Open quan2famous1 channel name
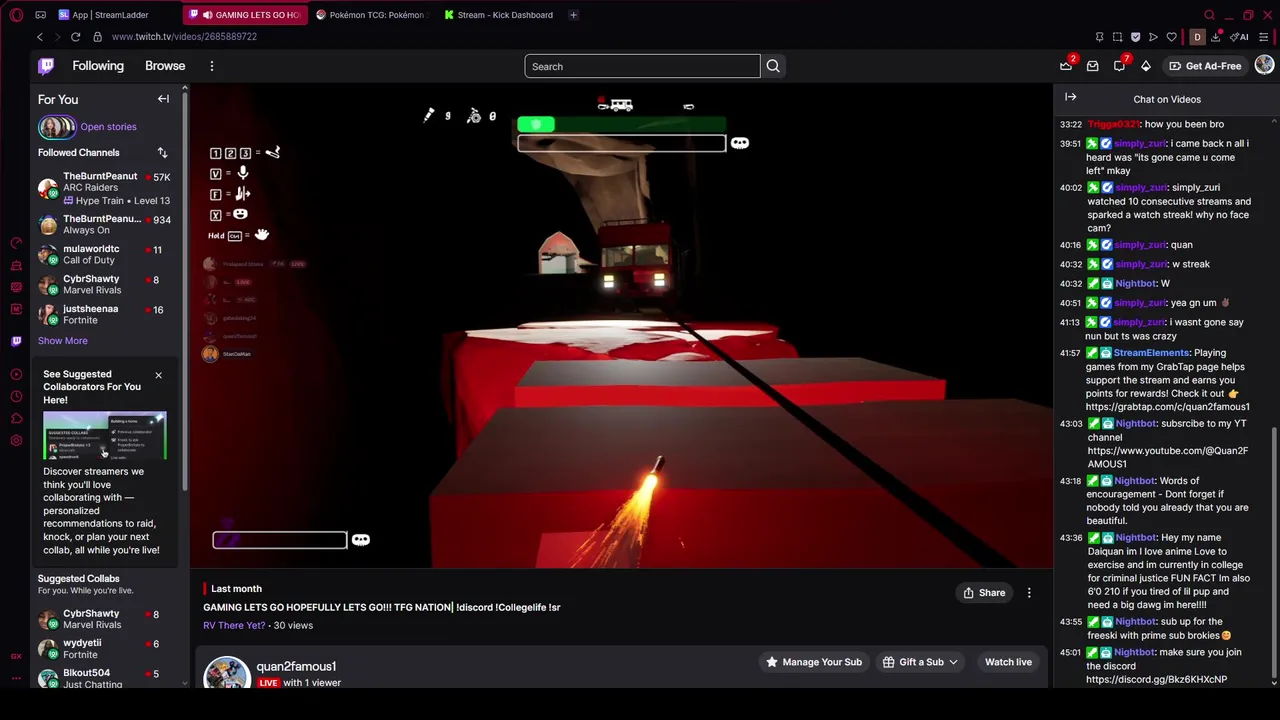This screenshot has width=1280, height=720. click(296, 666)
